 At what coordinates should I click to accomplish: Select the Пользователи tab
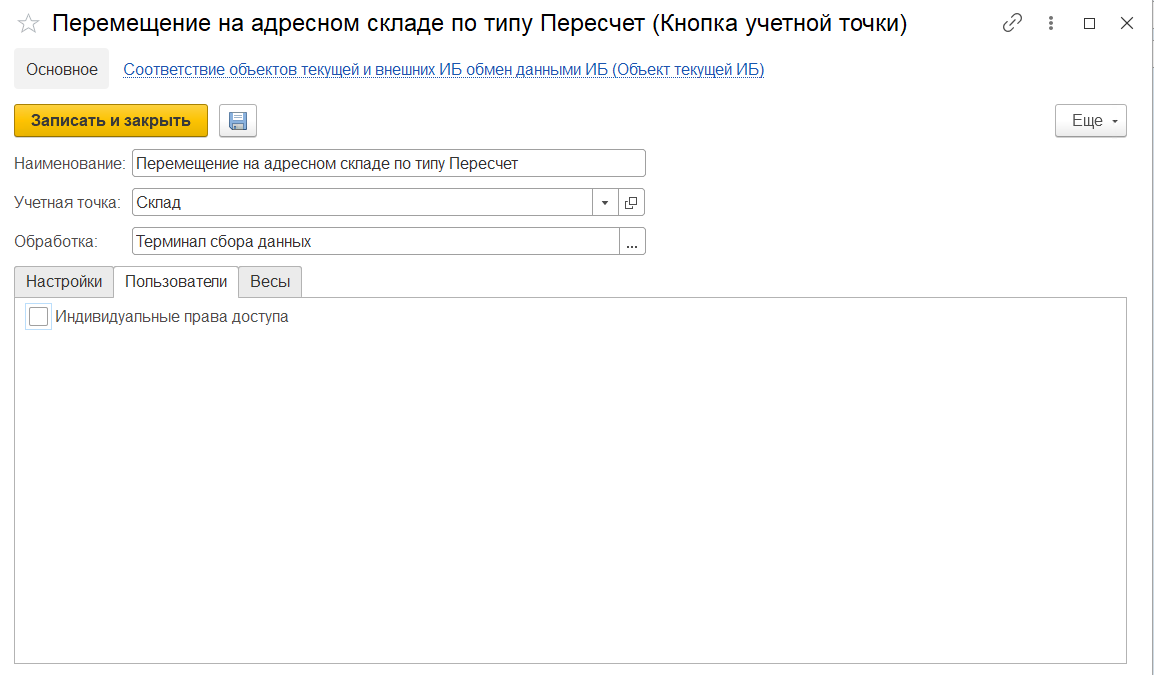pyautogui.click(x=176, y=282)
